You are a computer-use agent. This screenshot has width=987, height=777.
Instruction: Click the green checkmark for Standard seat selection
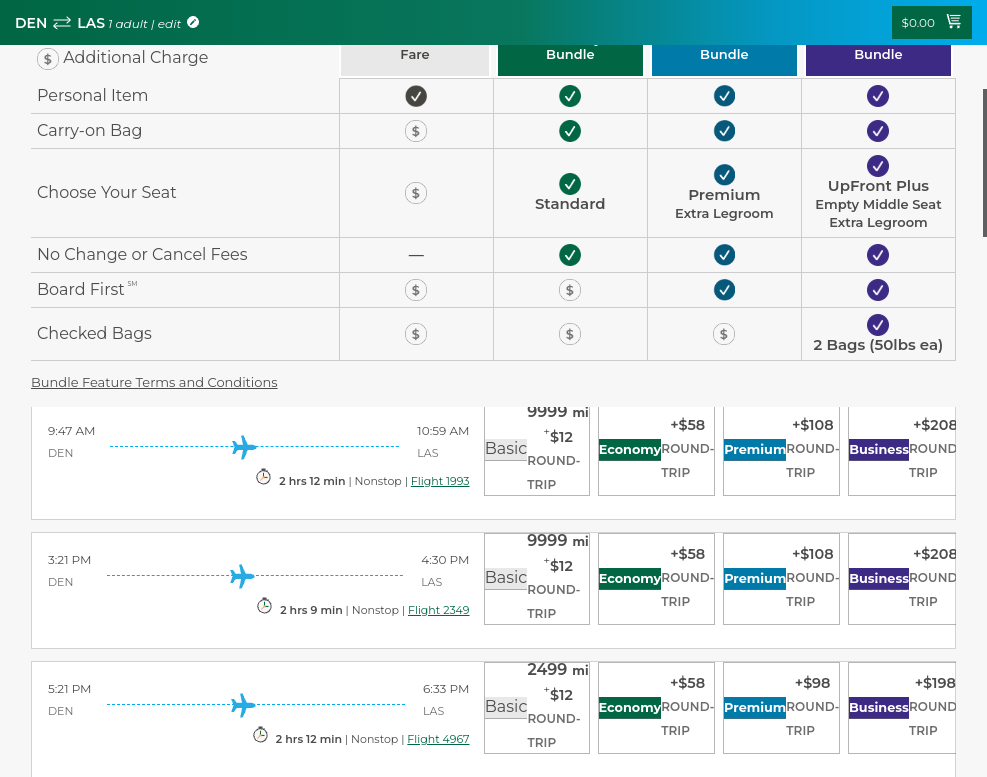coord(570,184)
